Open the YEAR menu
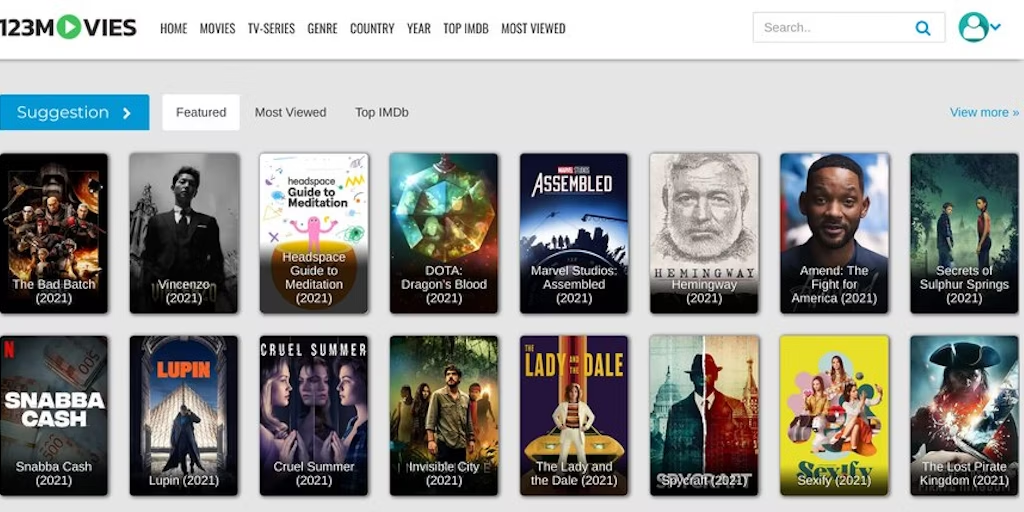Screen dimensions: 1024x512 pyautogui.click(x=419, y=29)
